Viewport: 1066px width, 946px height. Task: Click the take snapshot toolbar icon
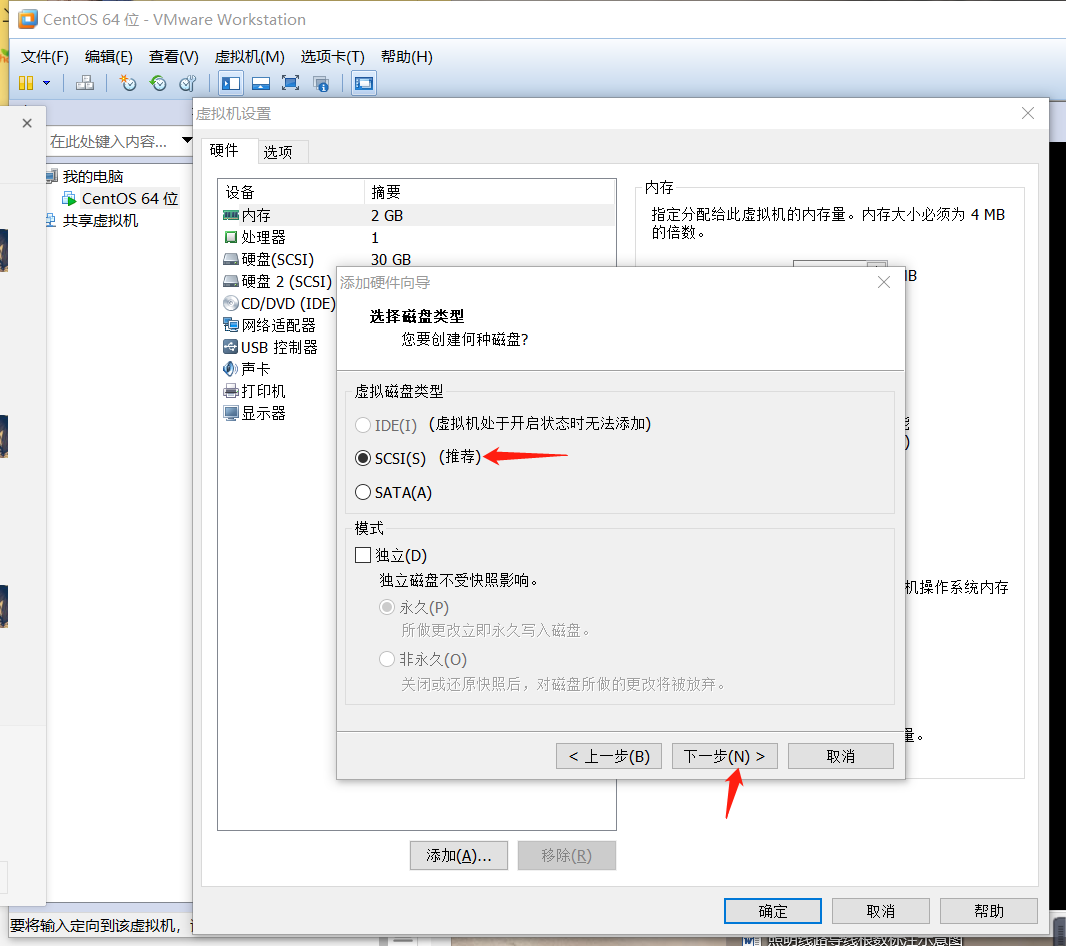pos(128,83)
